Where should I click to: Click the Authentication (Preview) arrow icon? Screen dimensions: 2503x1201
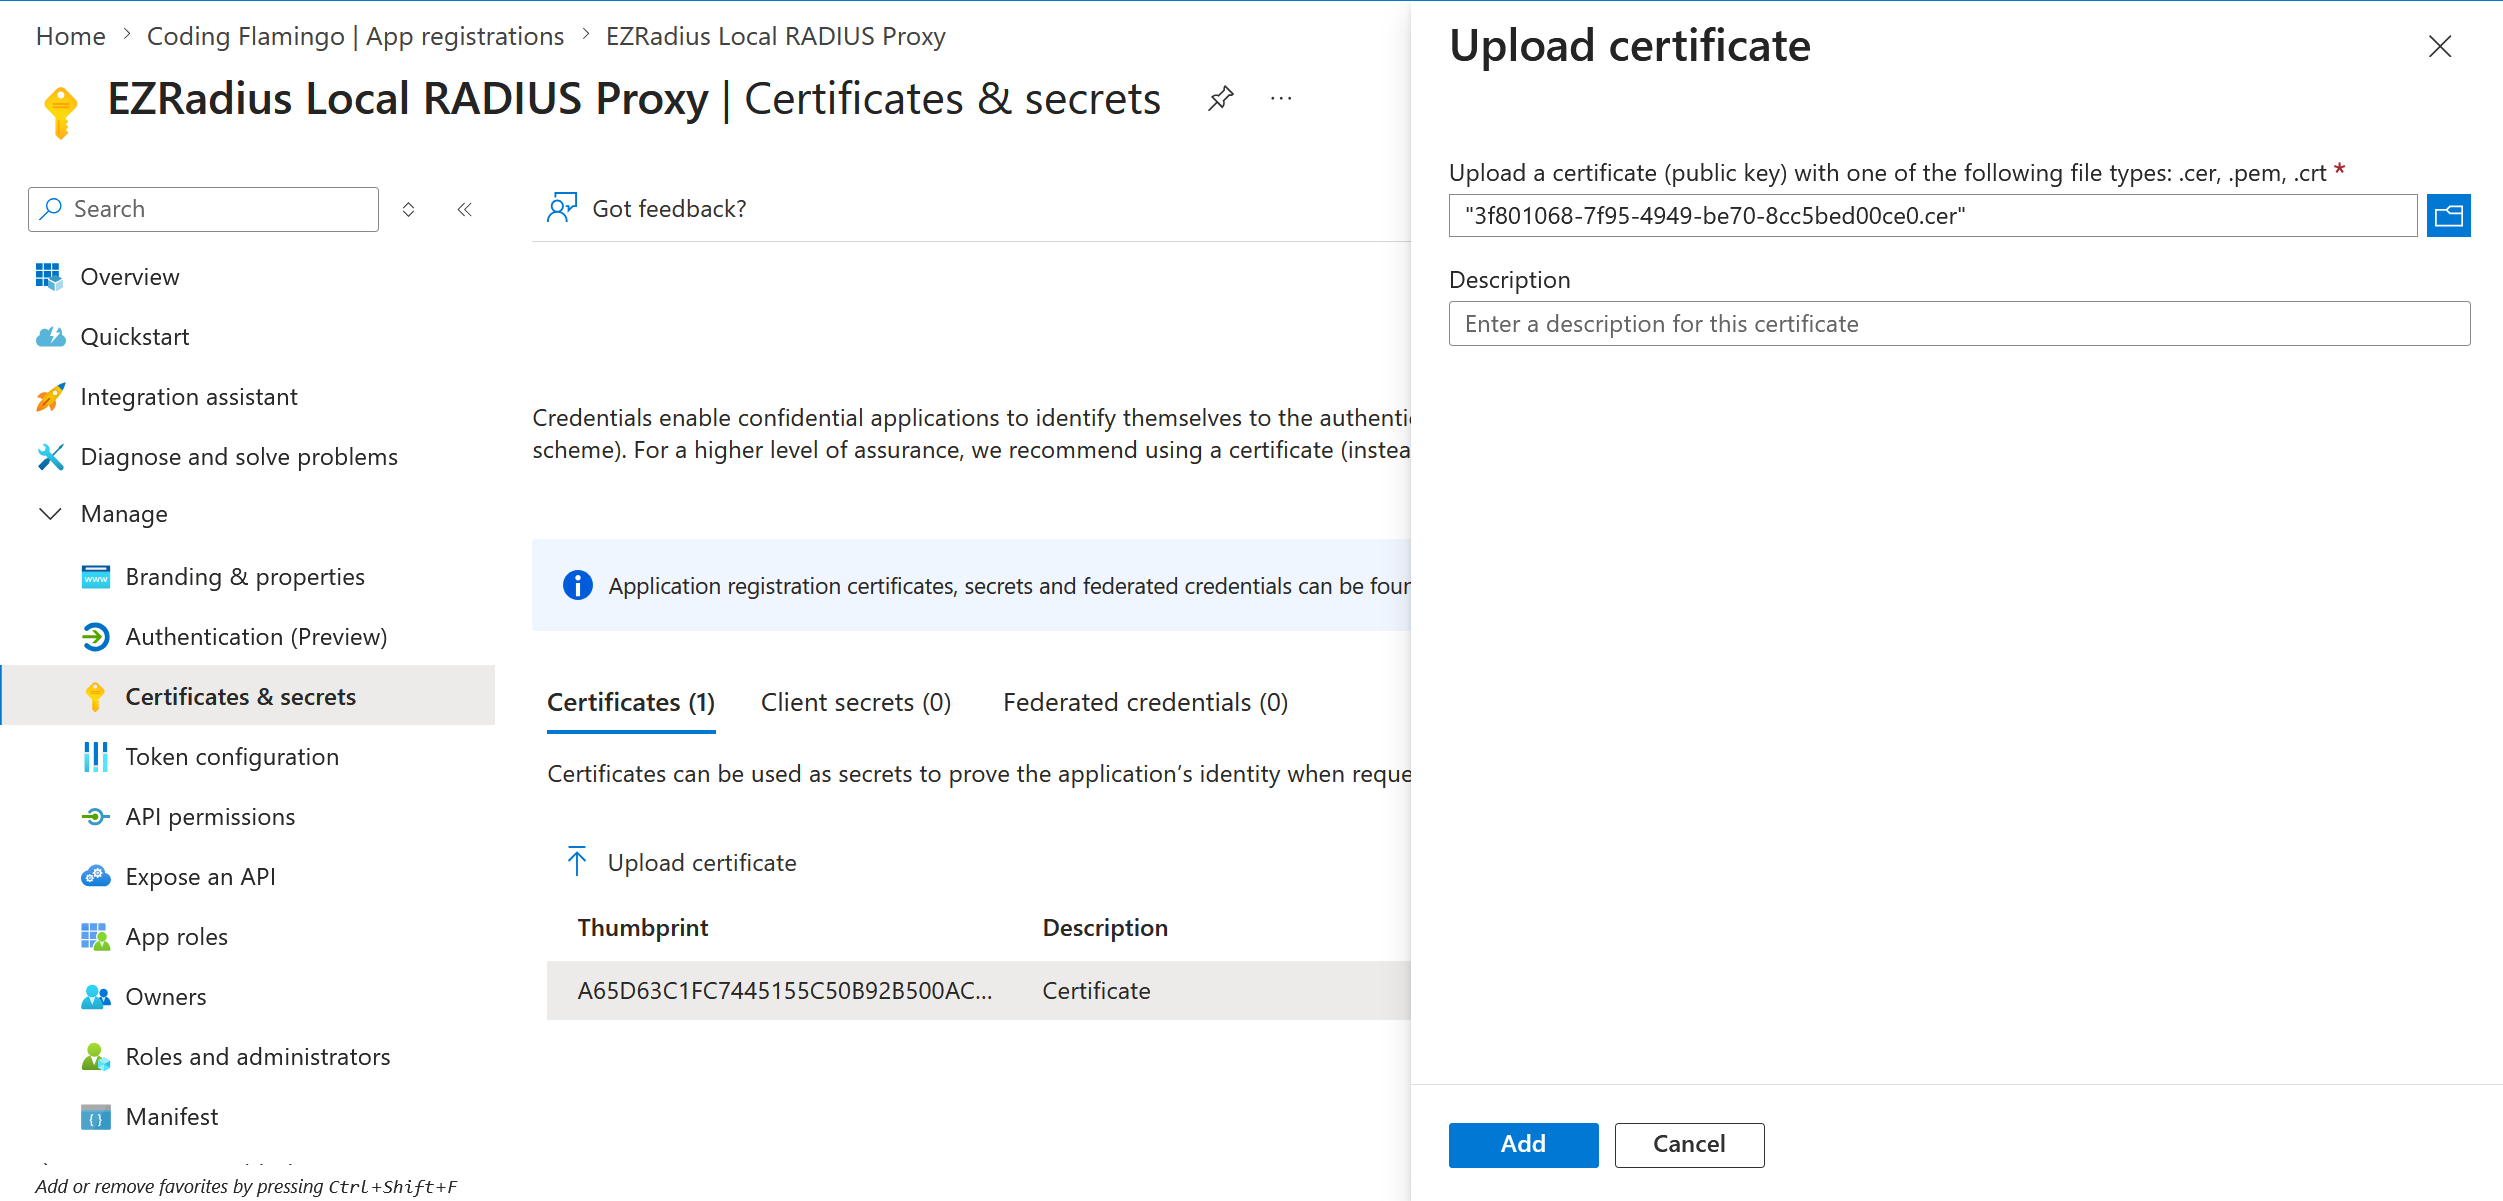coord(96,637)
